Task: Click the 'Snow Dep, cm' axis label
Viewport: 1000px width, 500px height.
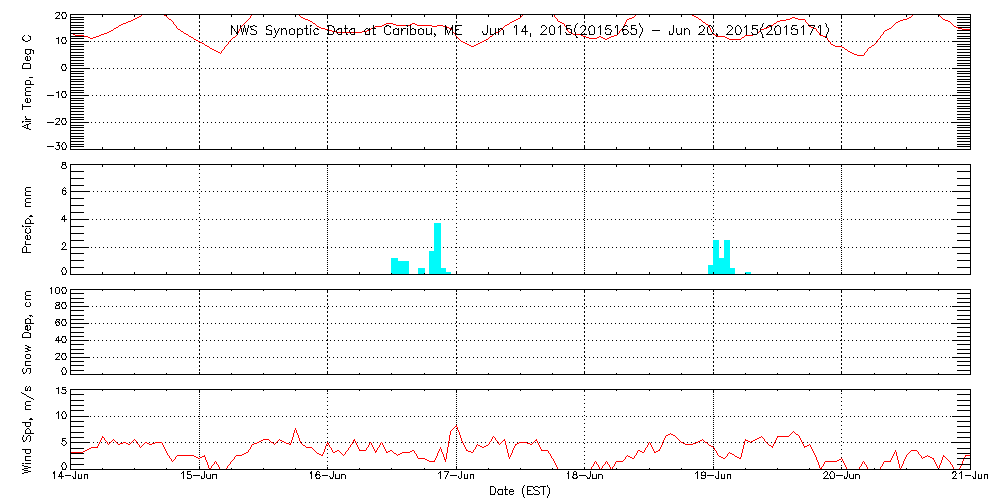Action: (x=28, y=332)
